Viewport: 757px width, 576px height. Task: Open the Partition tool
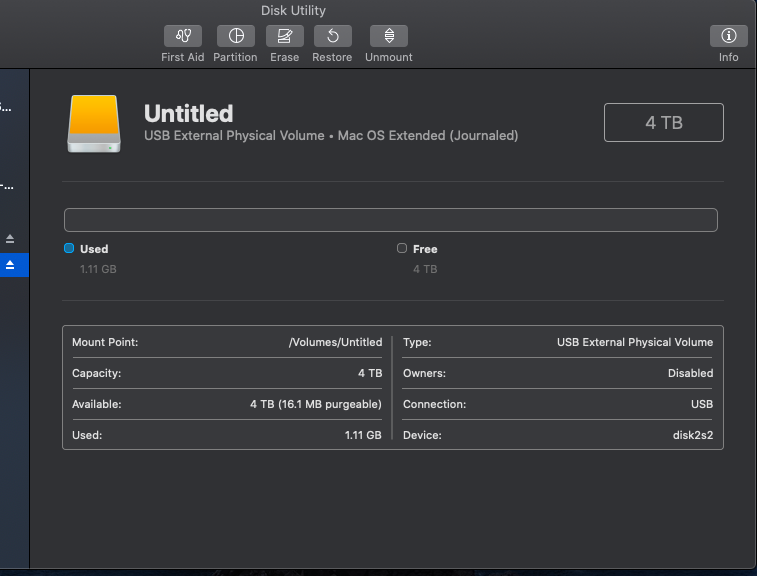click(x=236, y=36)
